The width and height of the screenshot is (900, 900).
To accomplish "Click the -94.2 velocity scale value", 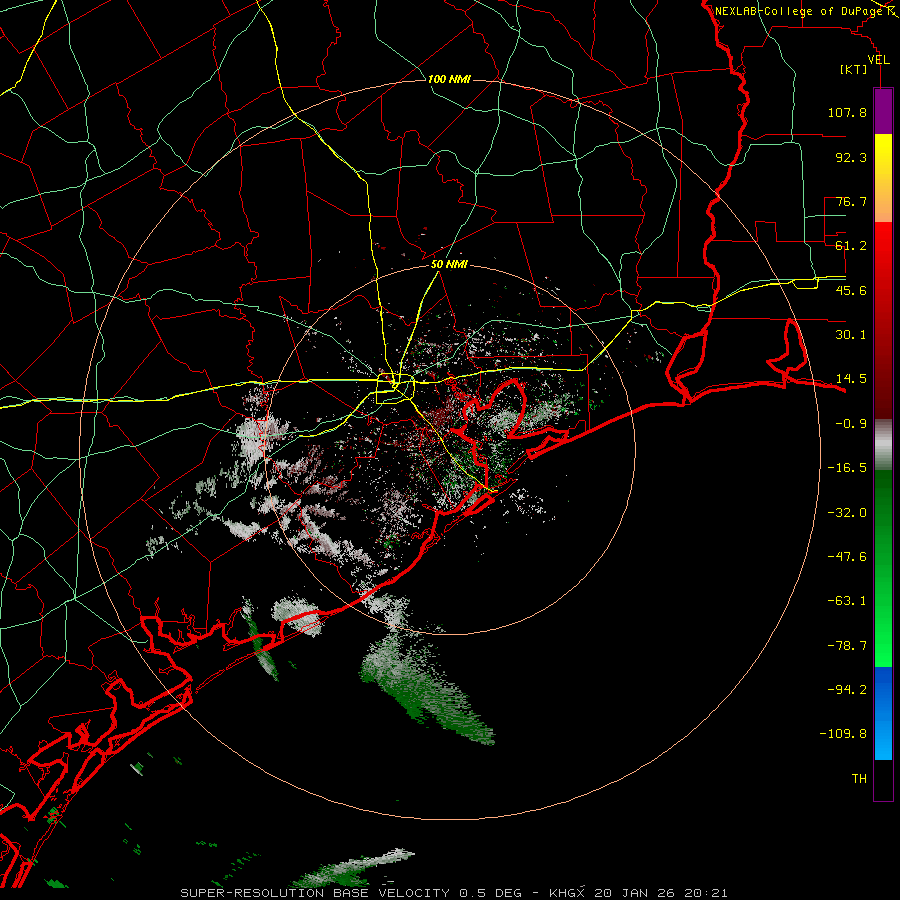I will (x=847, y=690).
